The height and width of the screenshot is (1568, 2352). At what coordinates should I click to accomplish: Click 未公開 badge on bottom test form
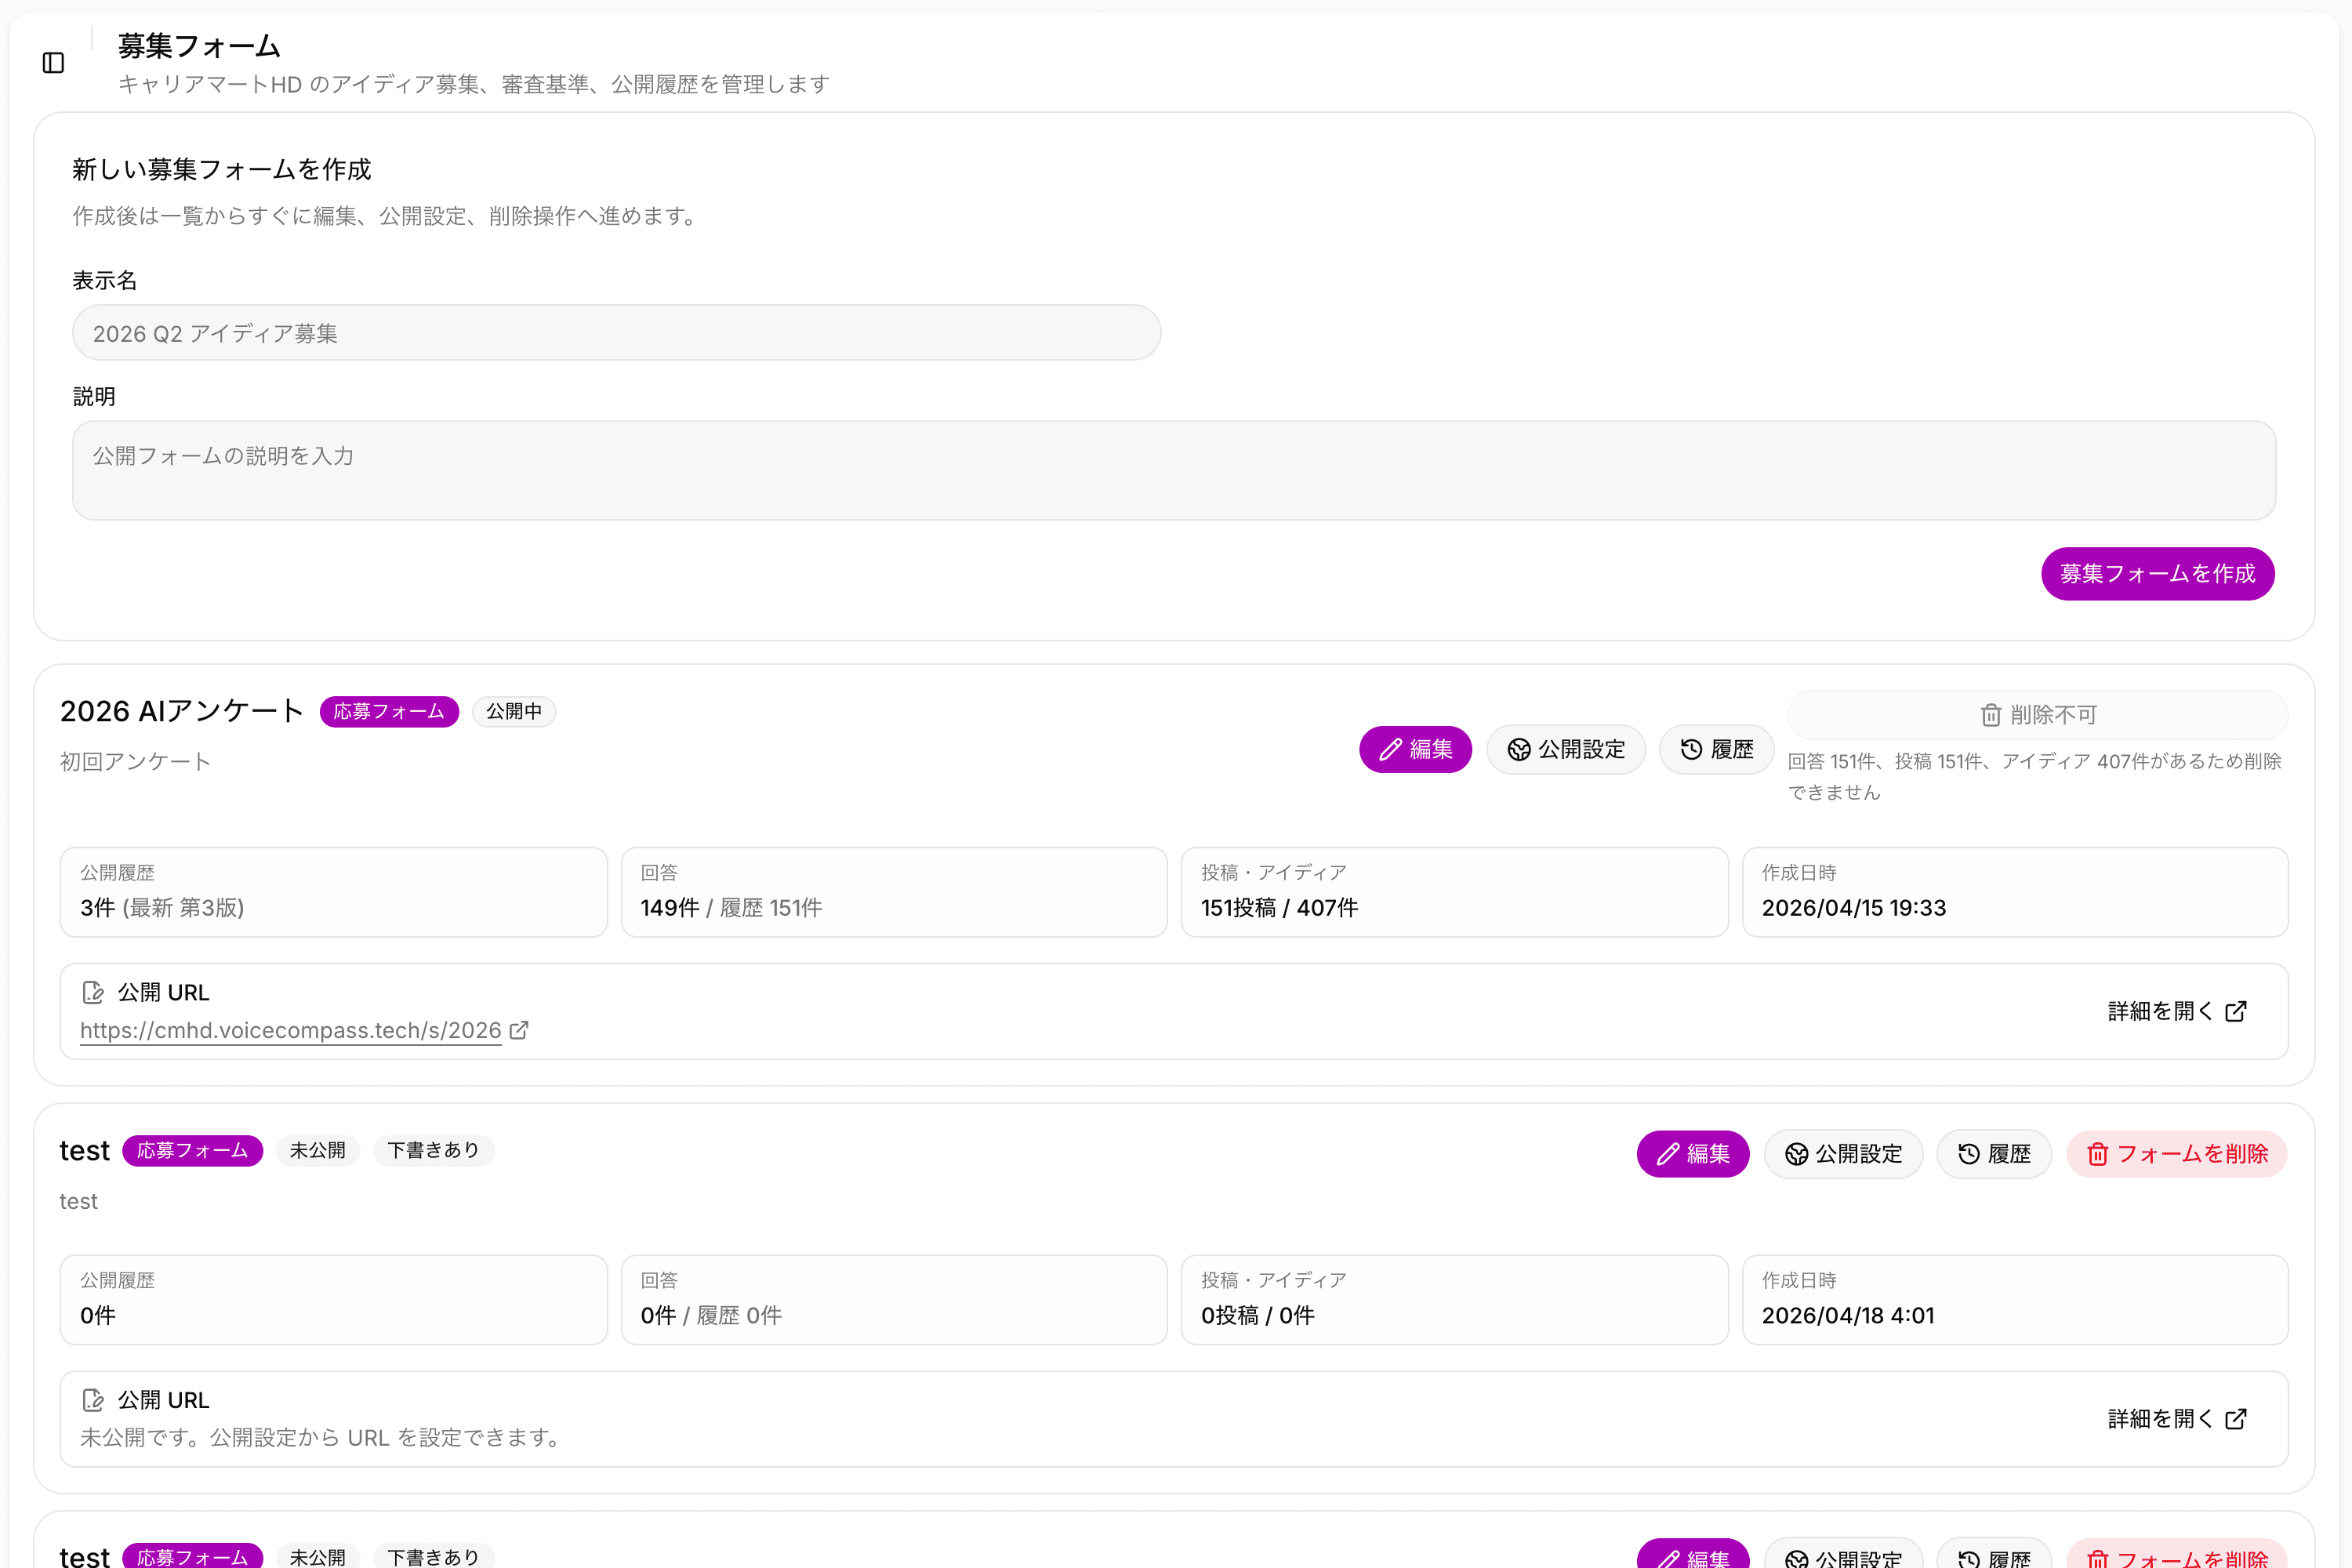[318, 1556]
